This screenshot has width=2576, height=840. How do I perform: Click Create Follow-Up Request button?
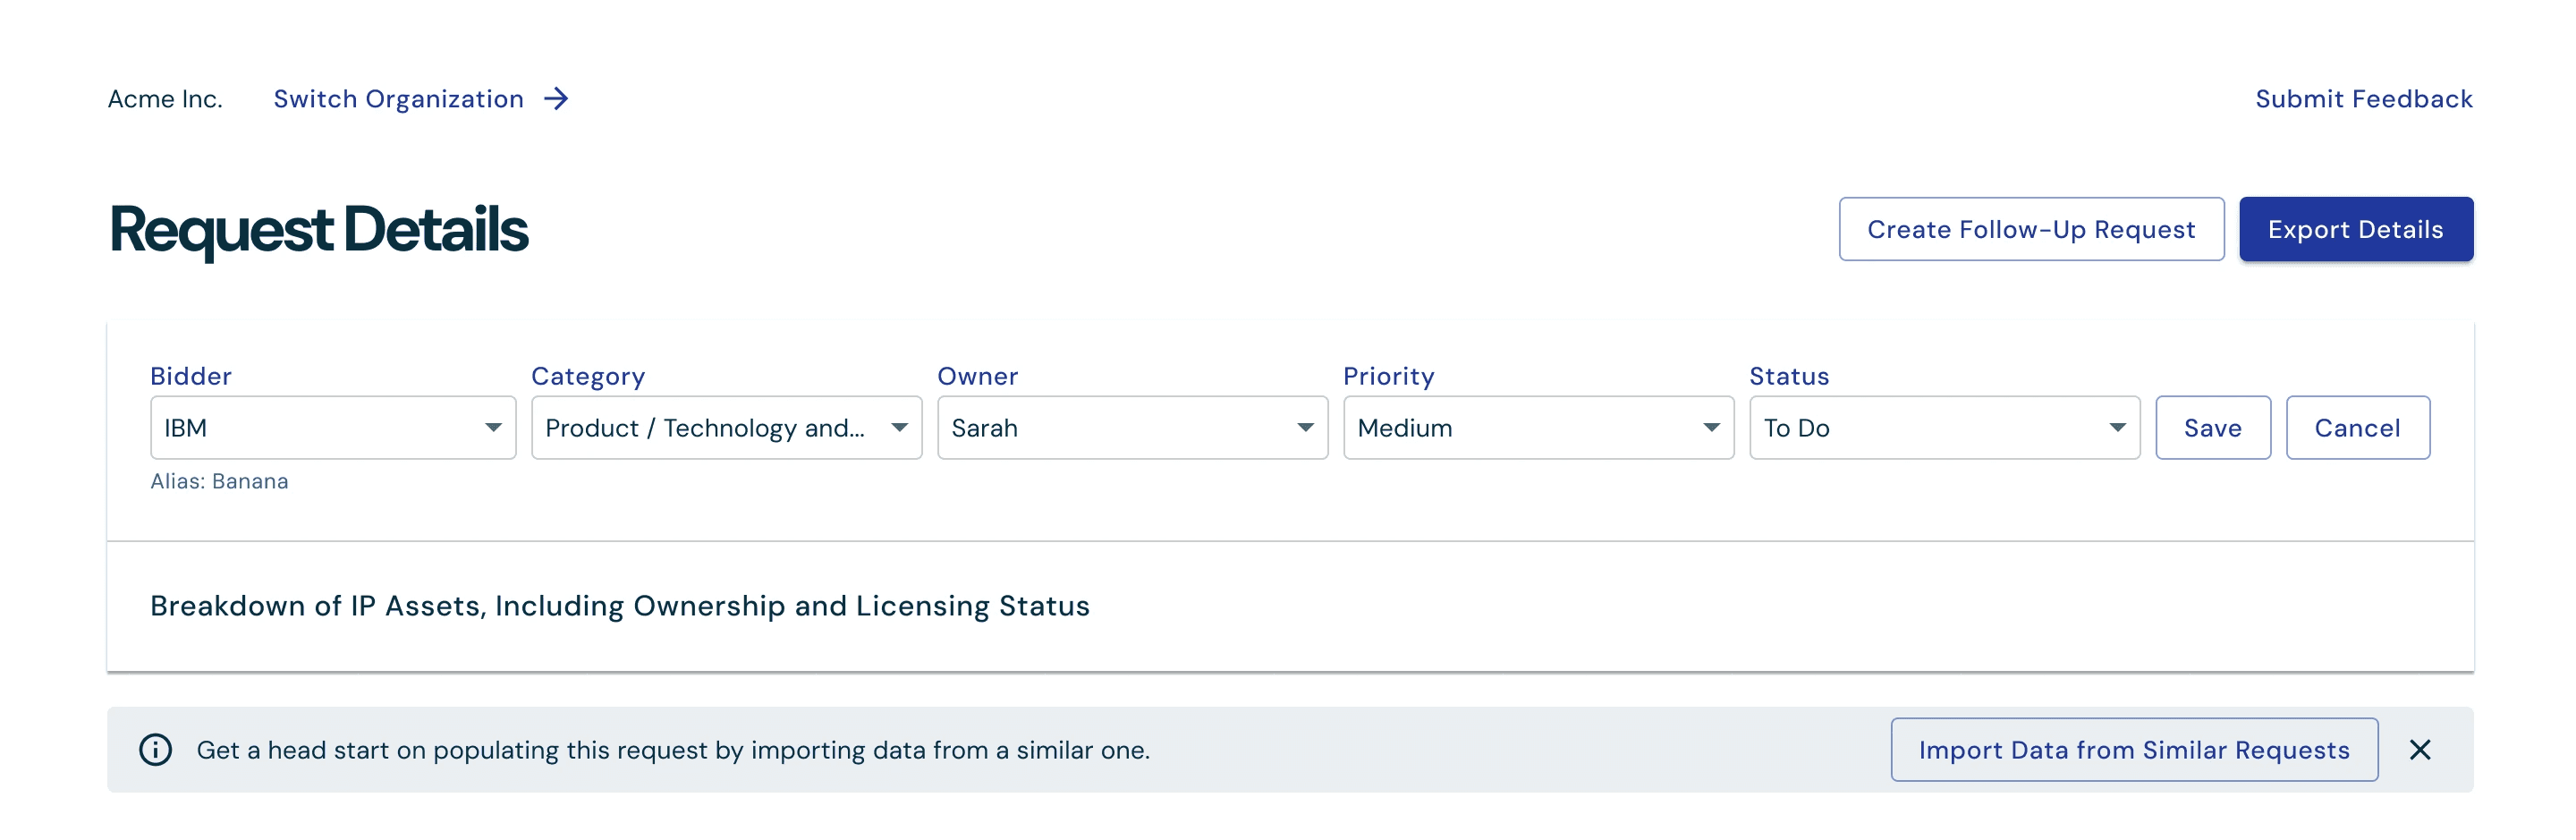coord(2031,229)
